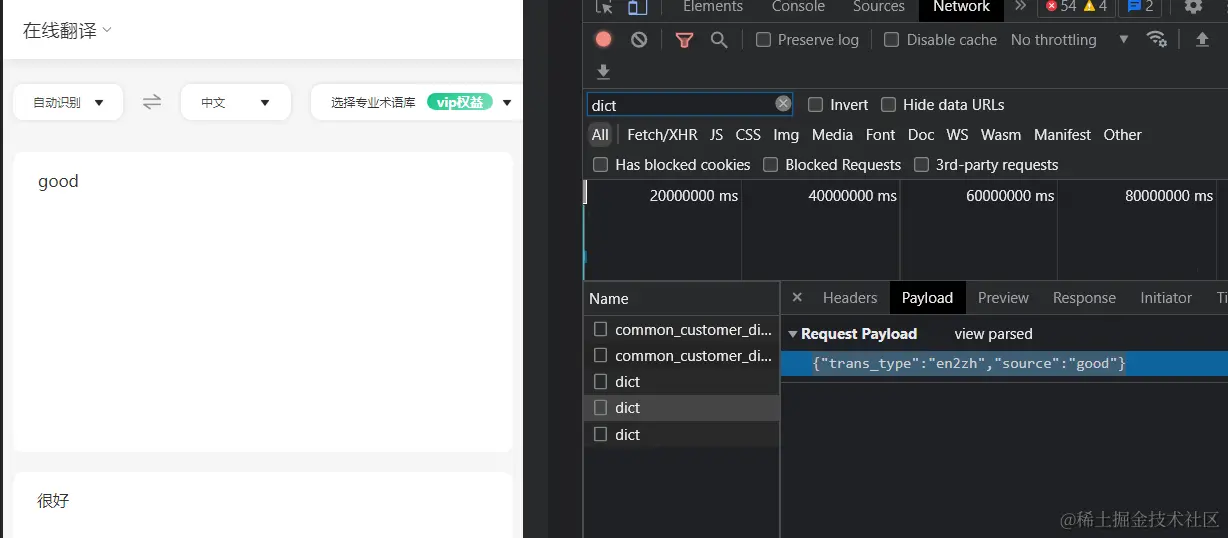
Task: Filter requests by CSS
Action: click(748, 135)
